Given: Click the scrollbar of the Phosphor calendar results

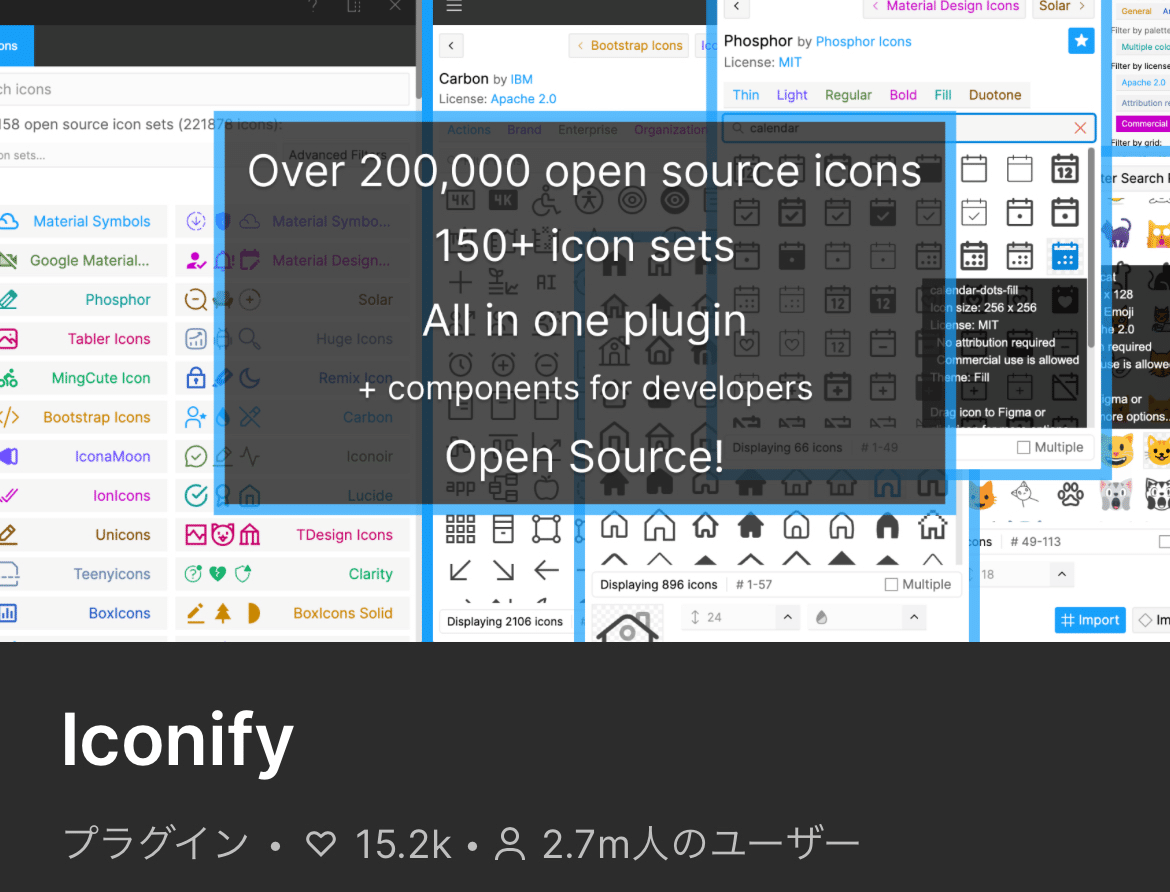Looking at the screenshot, I should pos(1091,248).
